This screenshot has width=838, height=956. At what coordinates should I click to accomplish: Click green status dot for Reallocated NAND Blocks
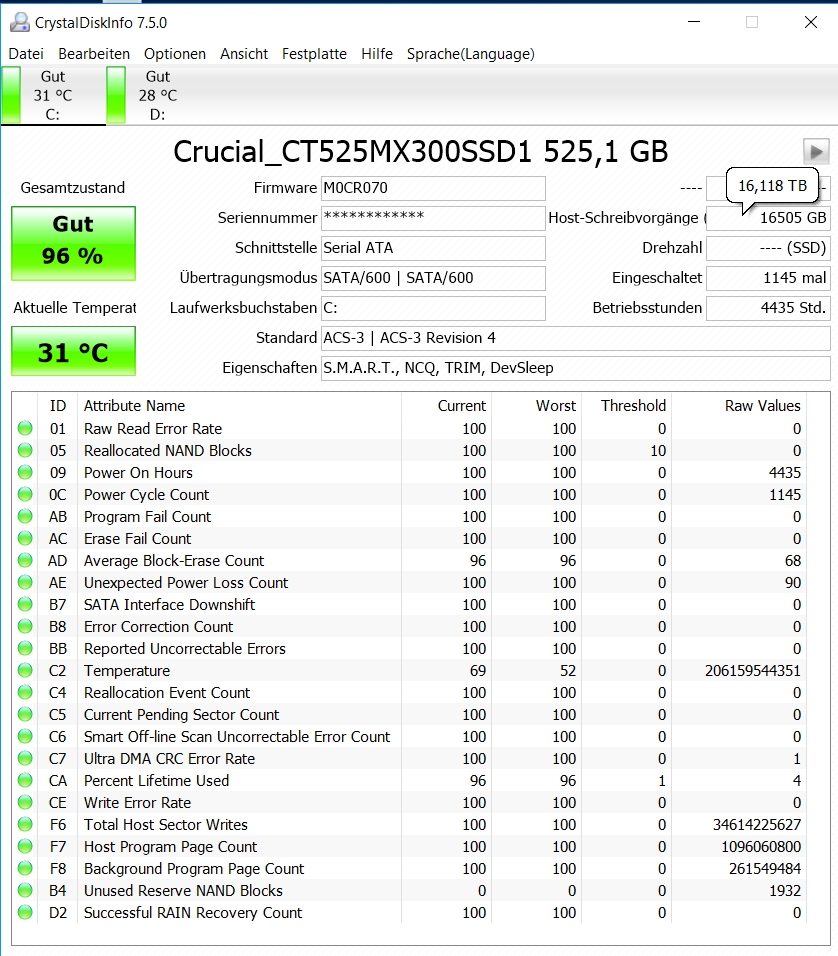25,451
